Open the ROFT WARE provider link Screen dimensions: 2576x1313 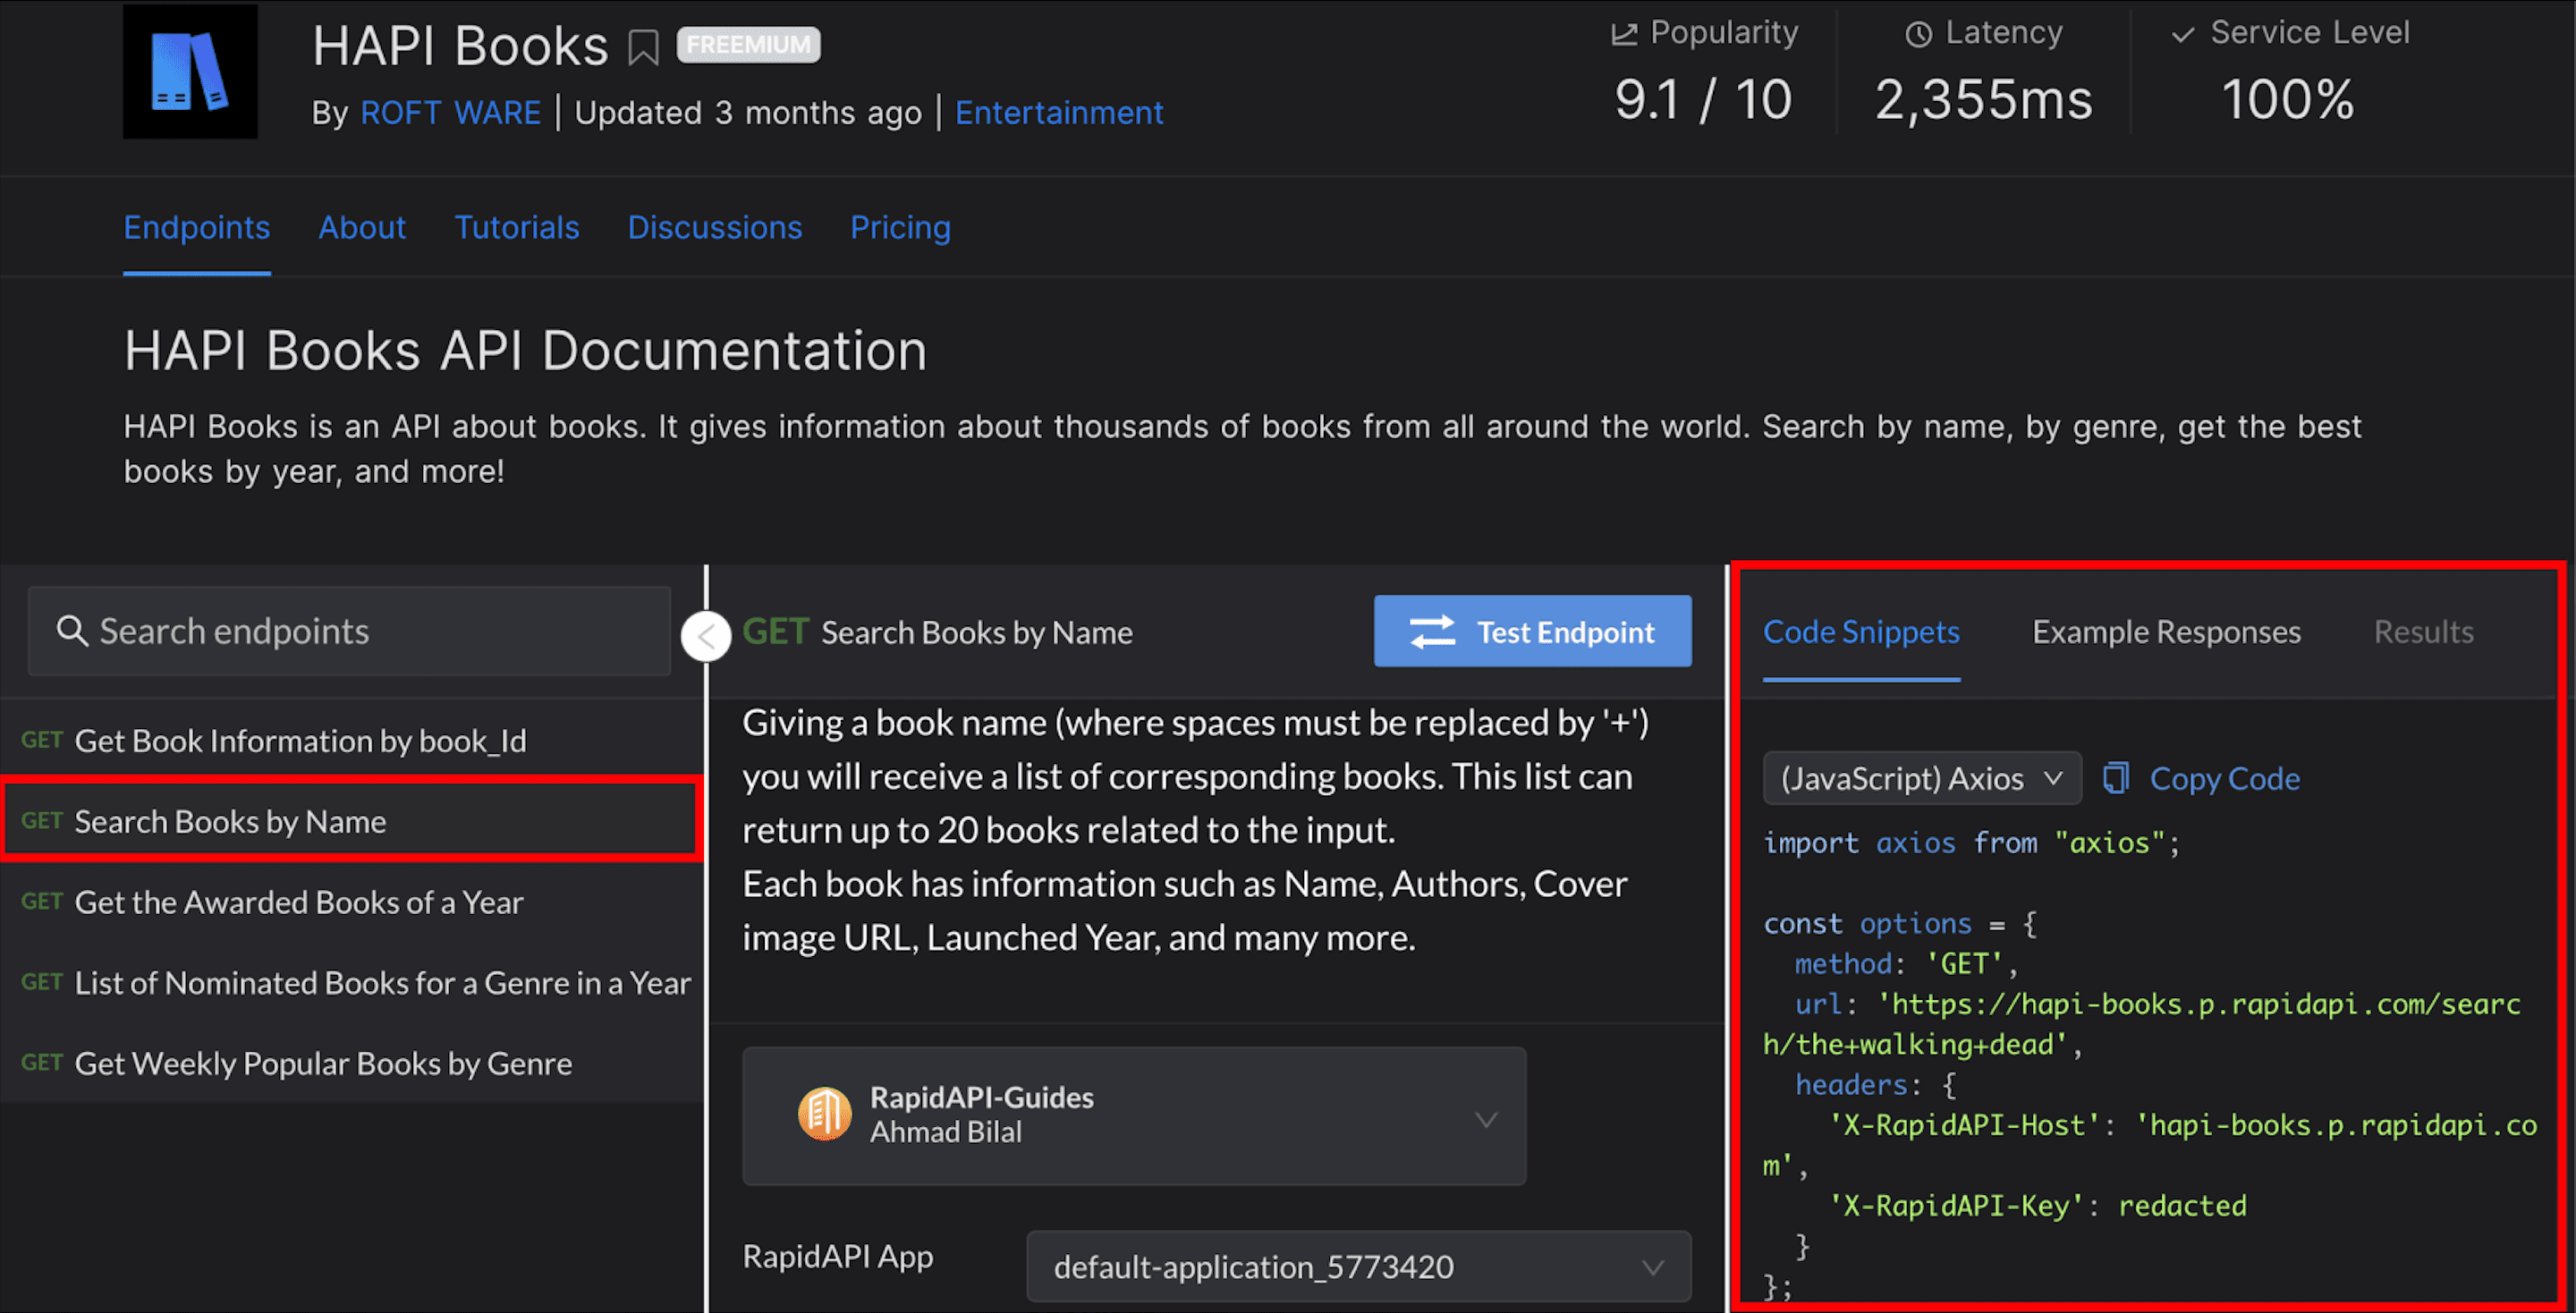tap(450, 112)
